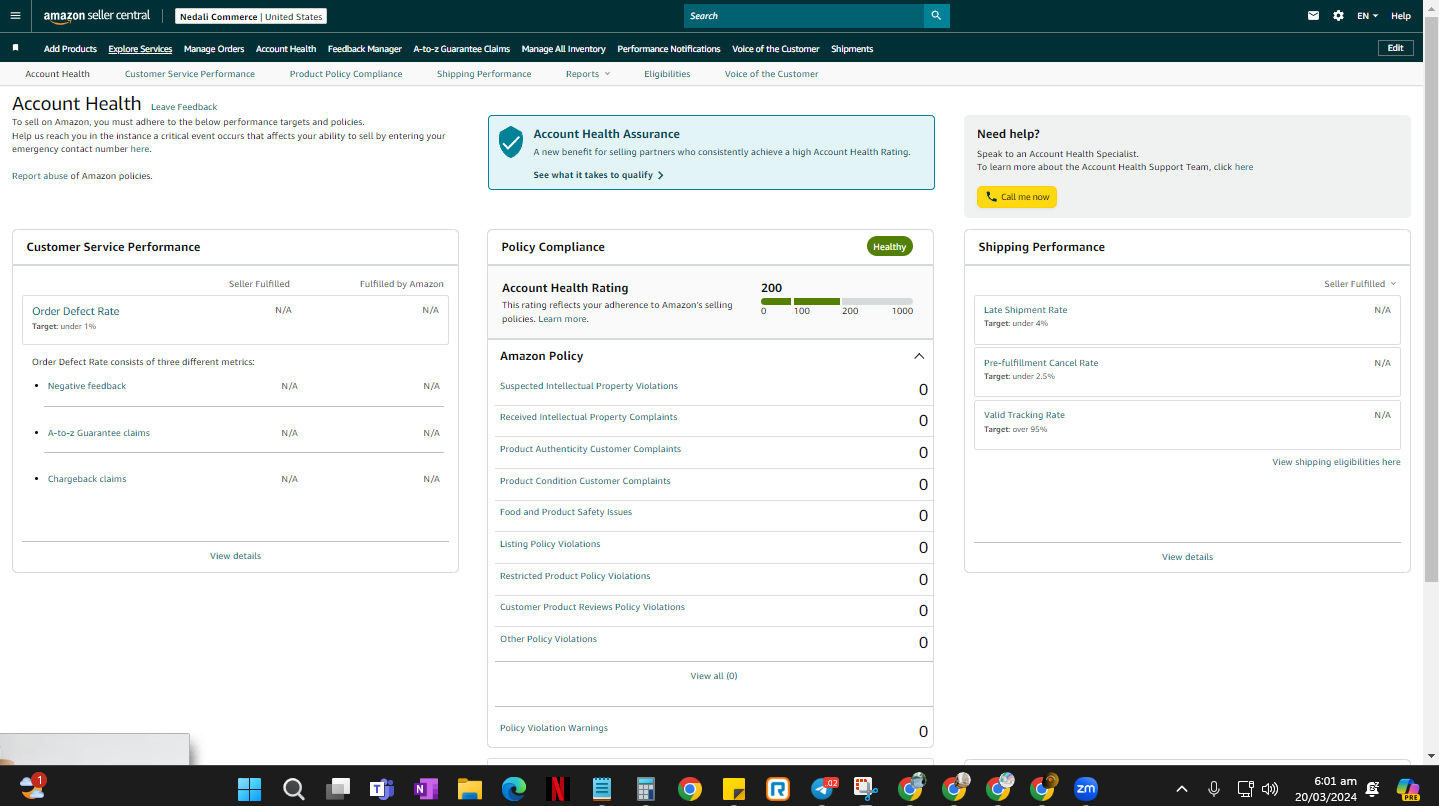Open Shipments in the top menu

pyautogui.click(x=852, y=49)
